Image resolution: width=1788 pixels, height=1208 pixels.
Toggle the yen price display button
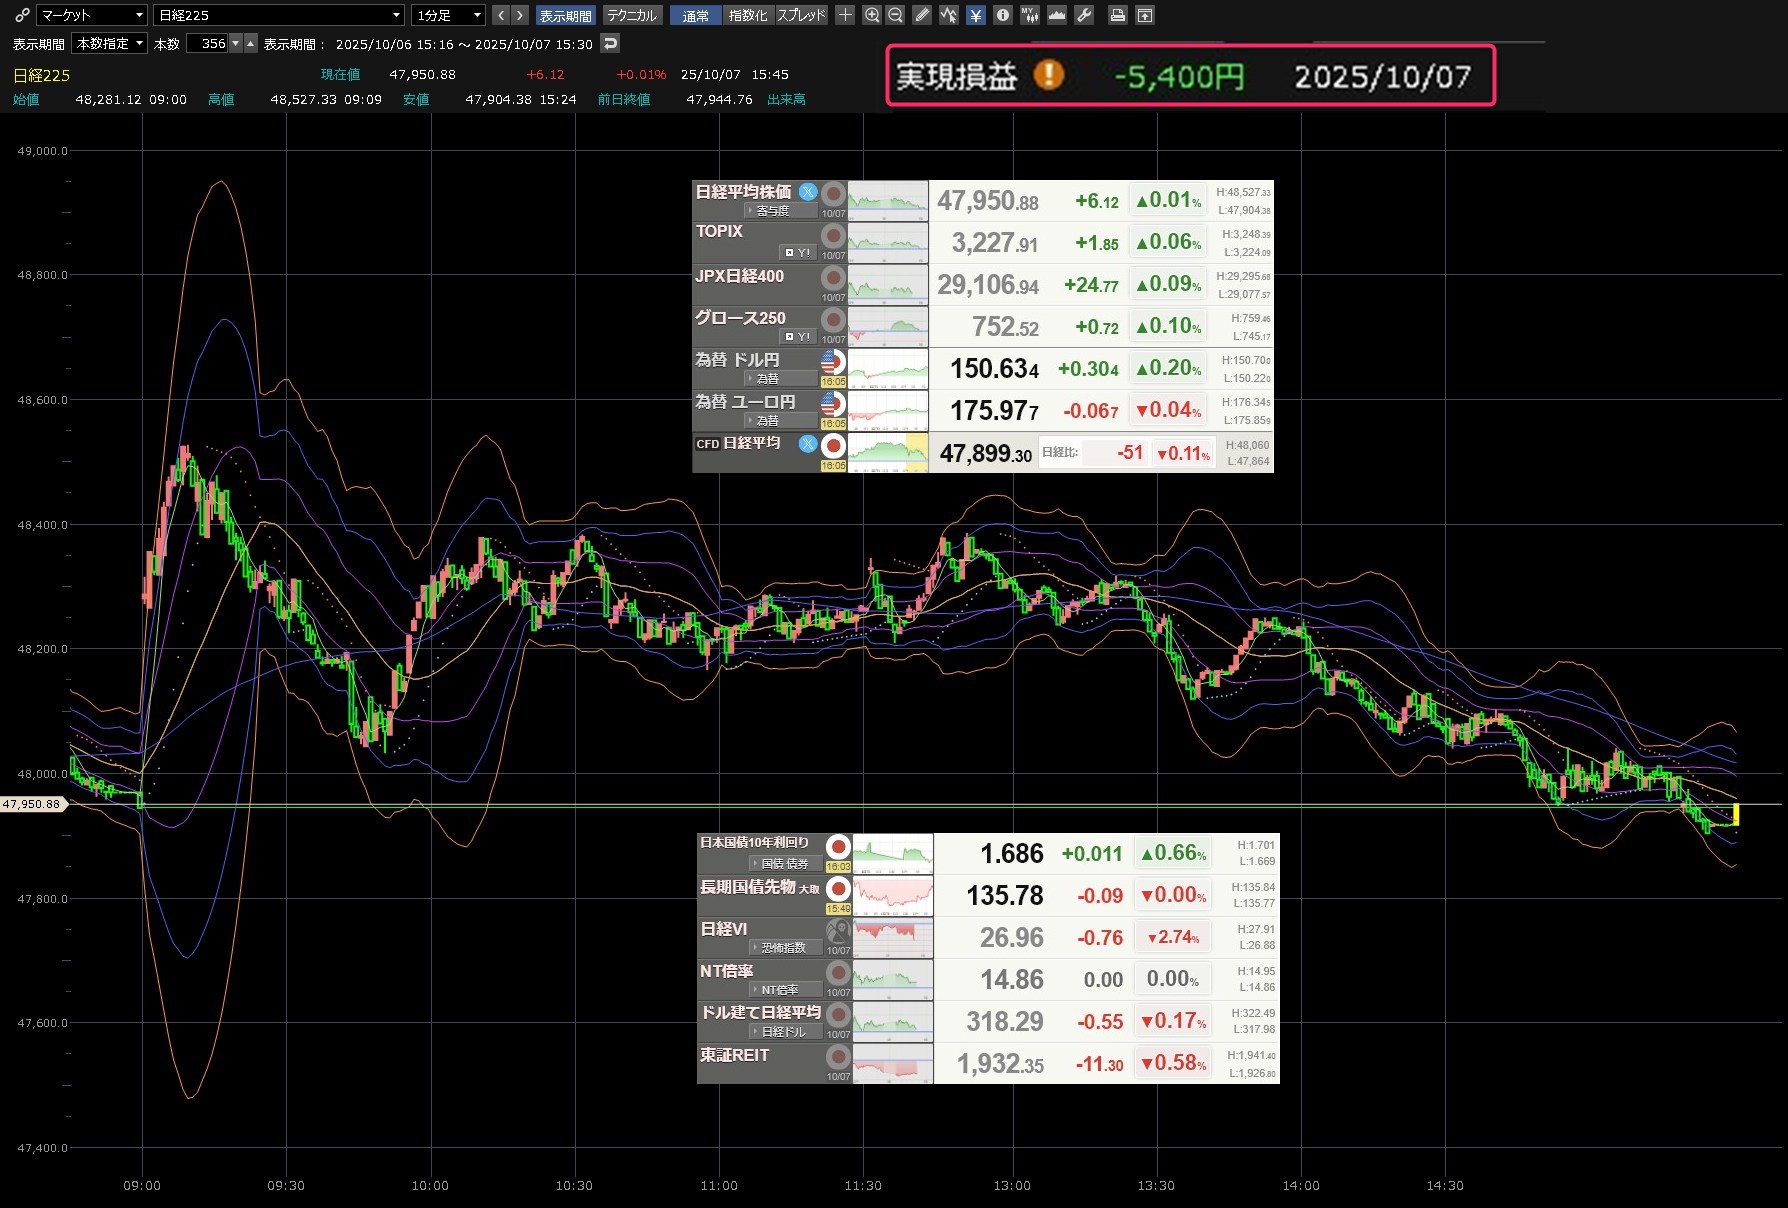[975, 15]
